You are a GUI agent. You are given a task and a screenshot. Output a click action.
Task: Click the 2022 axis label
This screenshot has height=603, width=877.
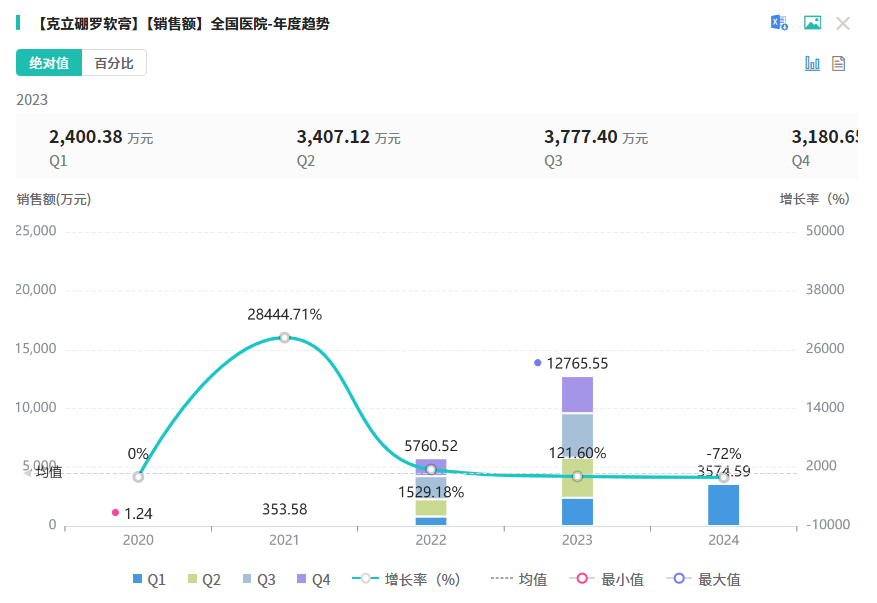pyautogui.click(x=431, y=540)
